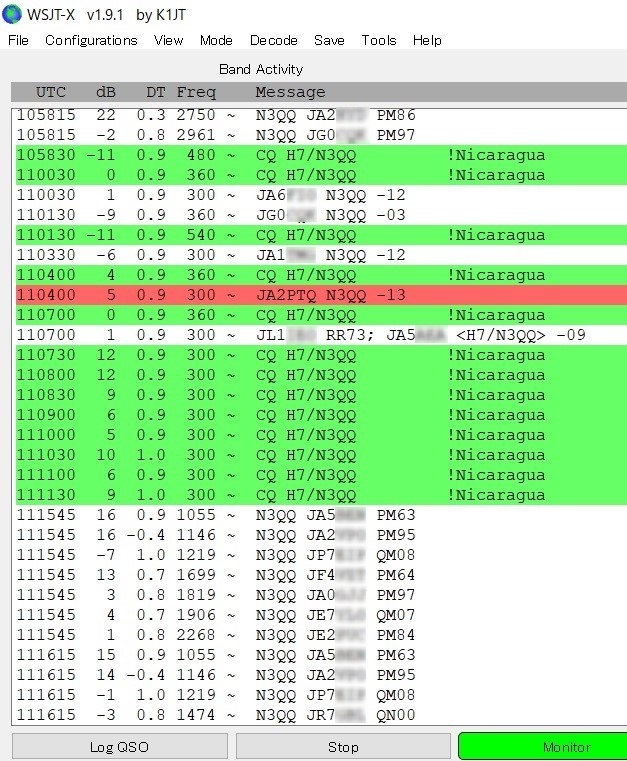
Task: Click the Log QSO button
Action: (119, 746)
